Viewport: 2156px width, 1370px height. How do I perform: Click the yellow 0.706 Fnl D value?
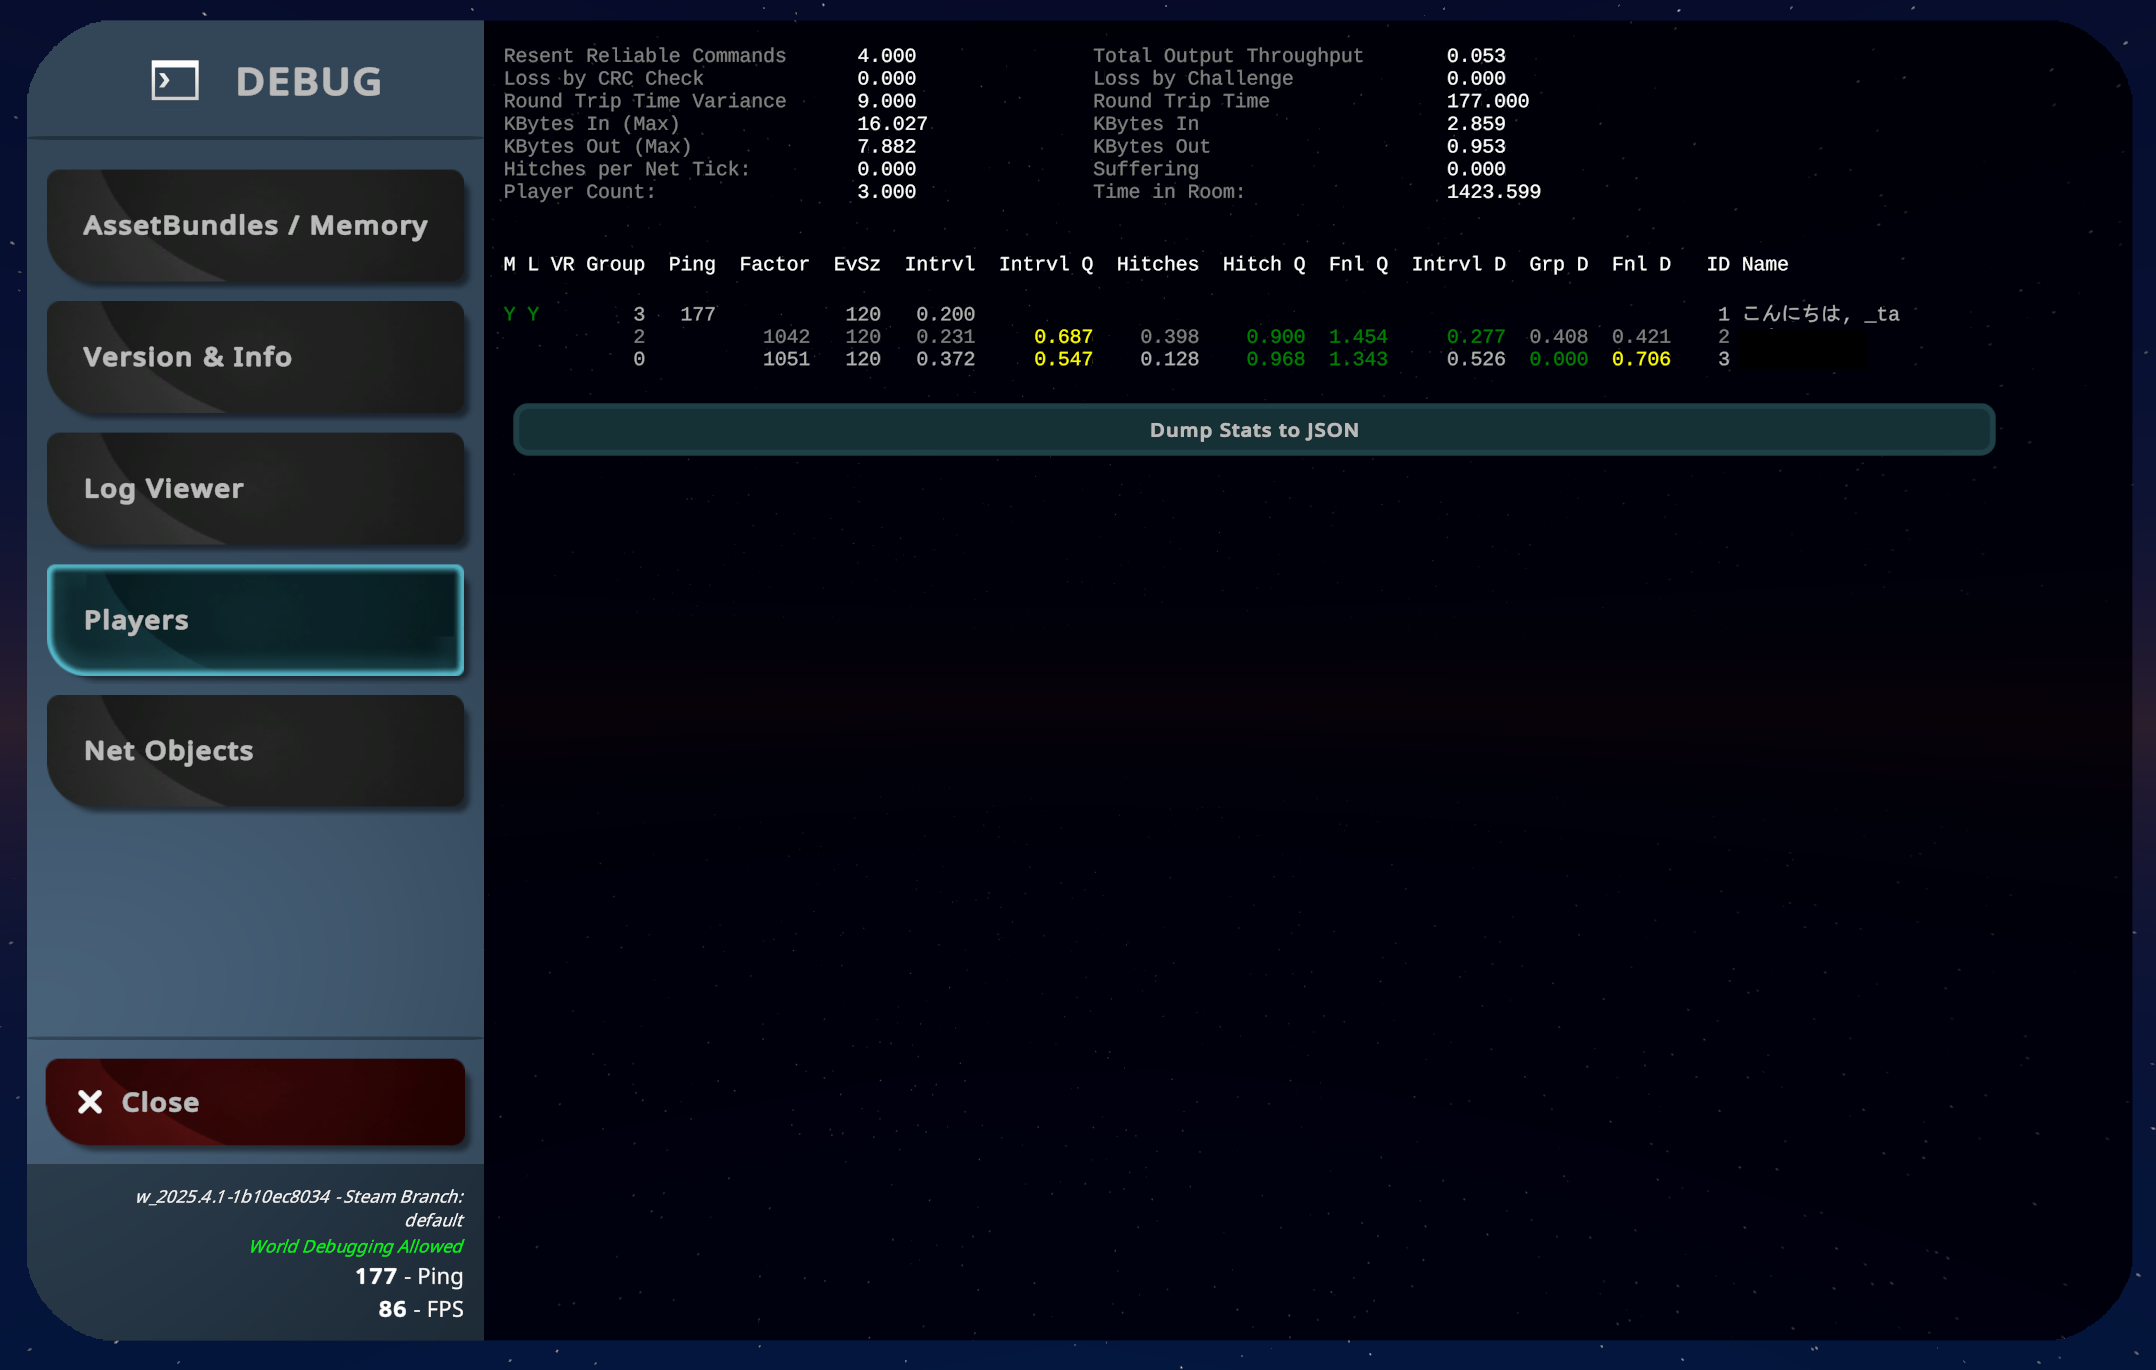click(1640, 359)
